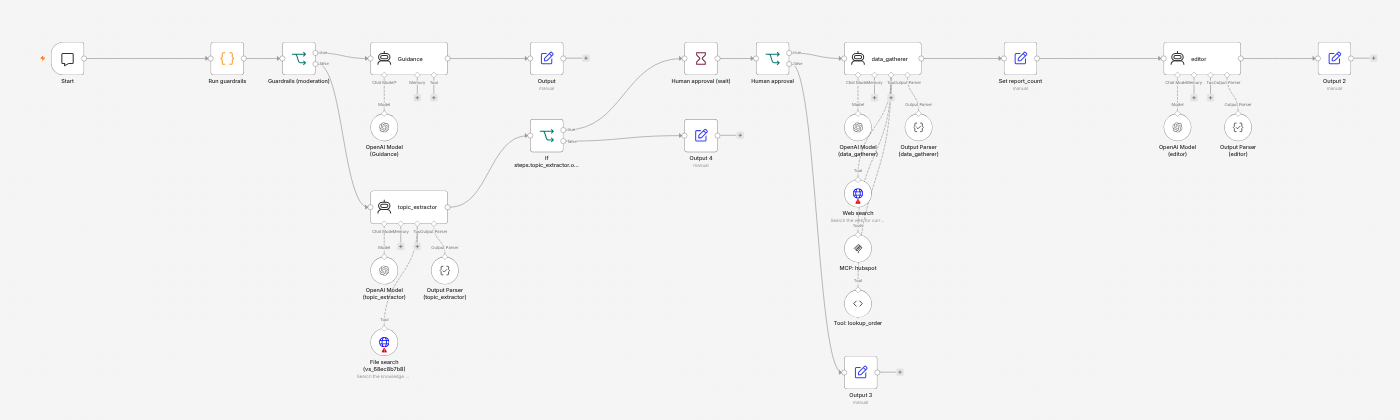
Task: Click the Start node output connector
Action: coord(84,58)
